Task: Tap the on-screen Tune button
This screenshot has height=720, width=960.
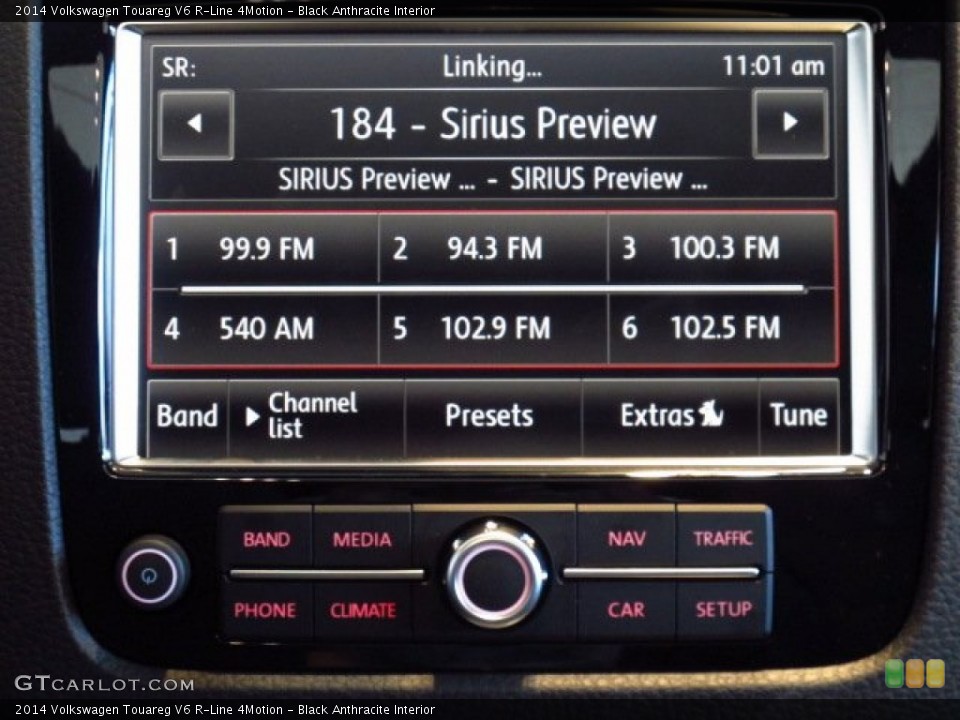Action: click(x=799, y=416)
